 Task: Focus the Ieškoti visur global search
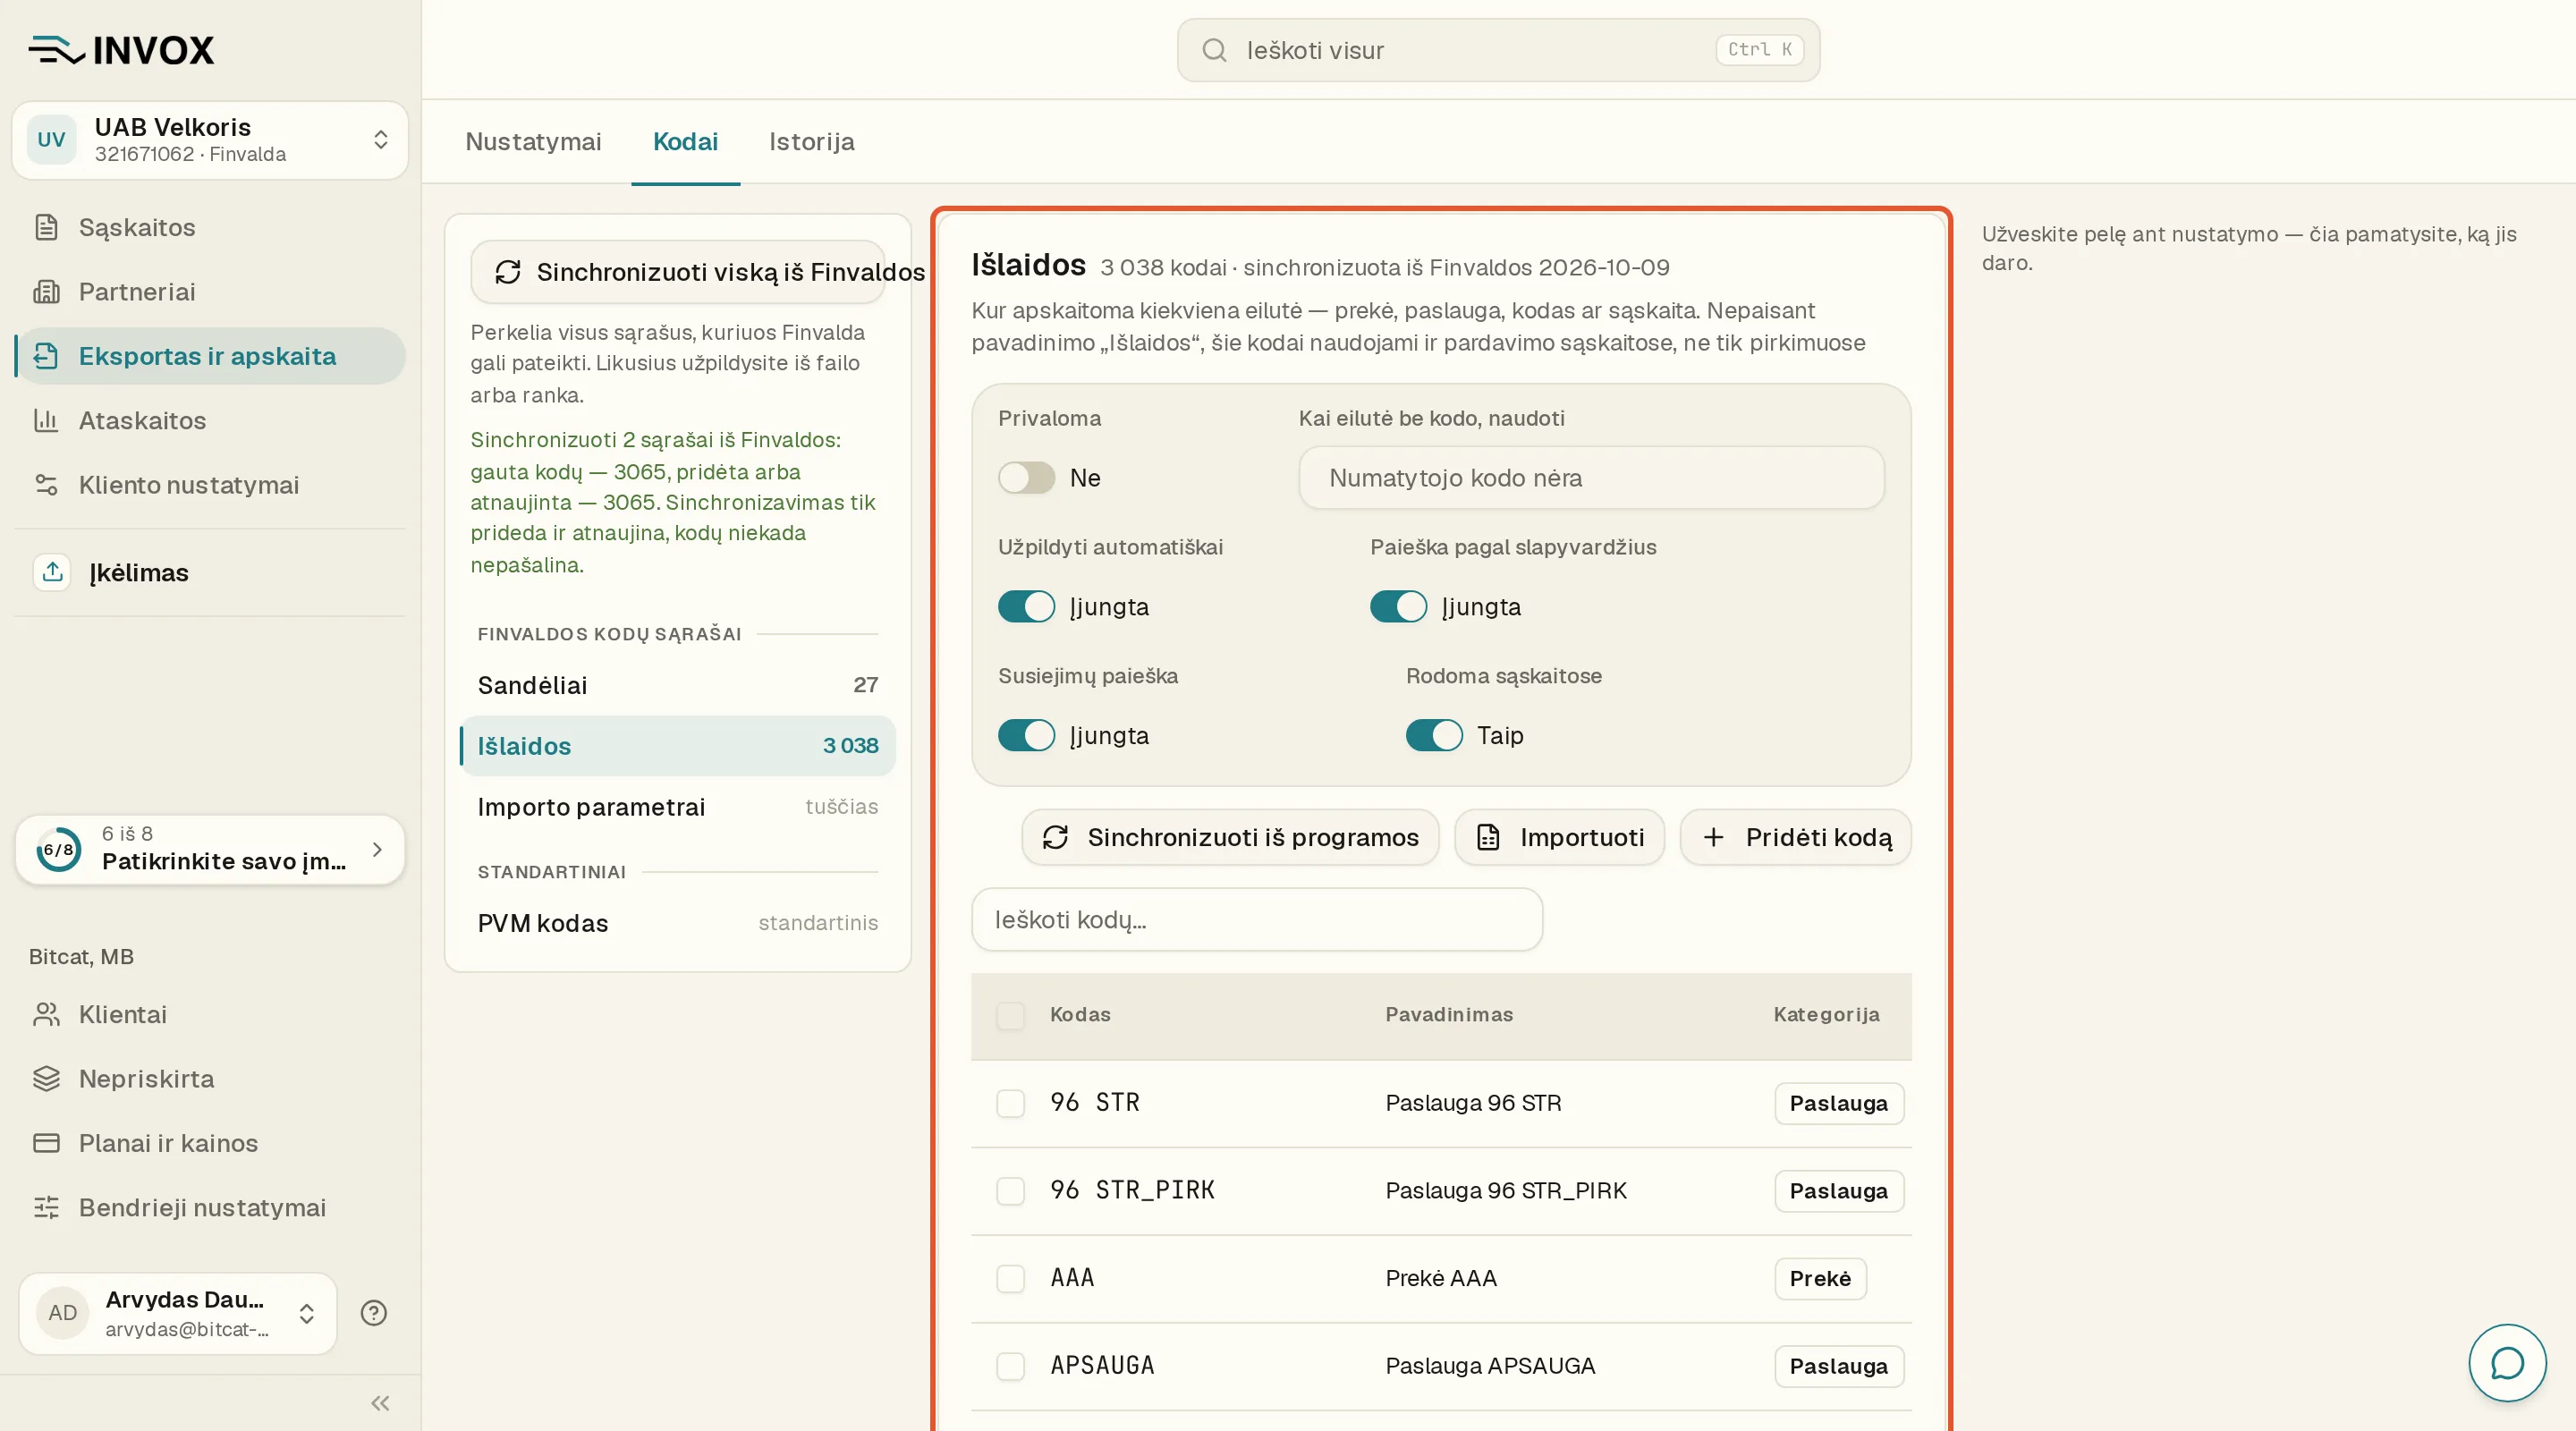coord(1498,50)
